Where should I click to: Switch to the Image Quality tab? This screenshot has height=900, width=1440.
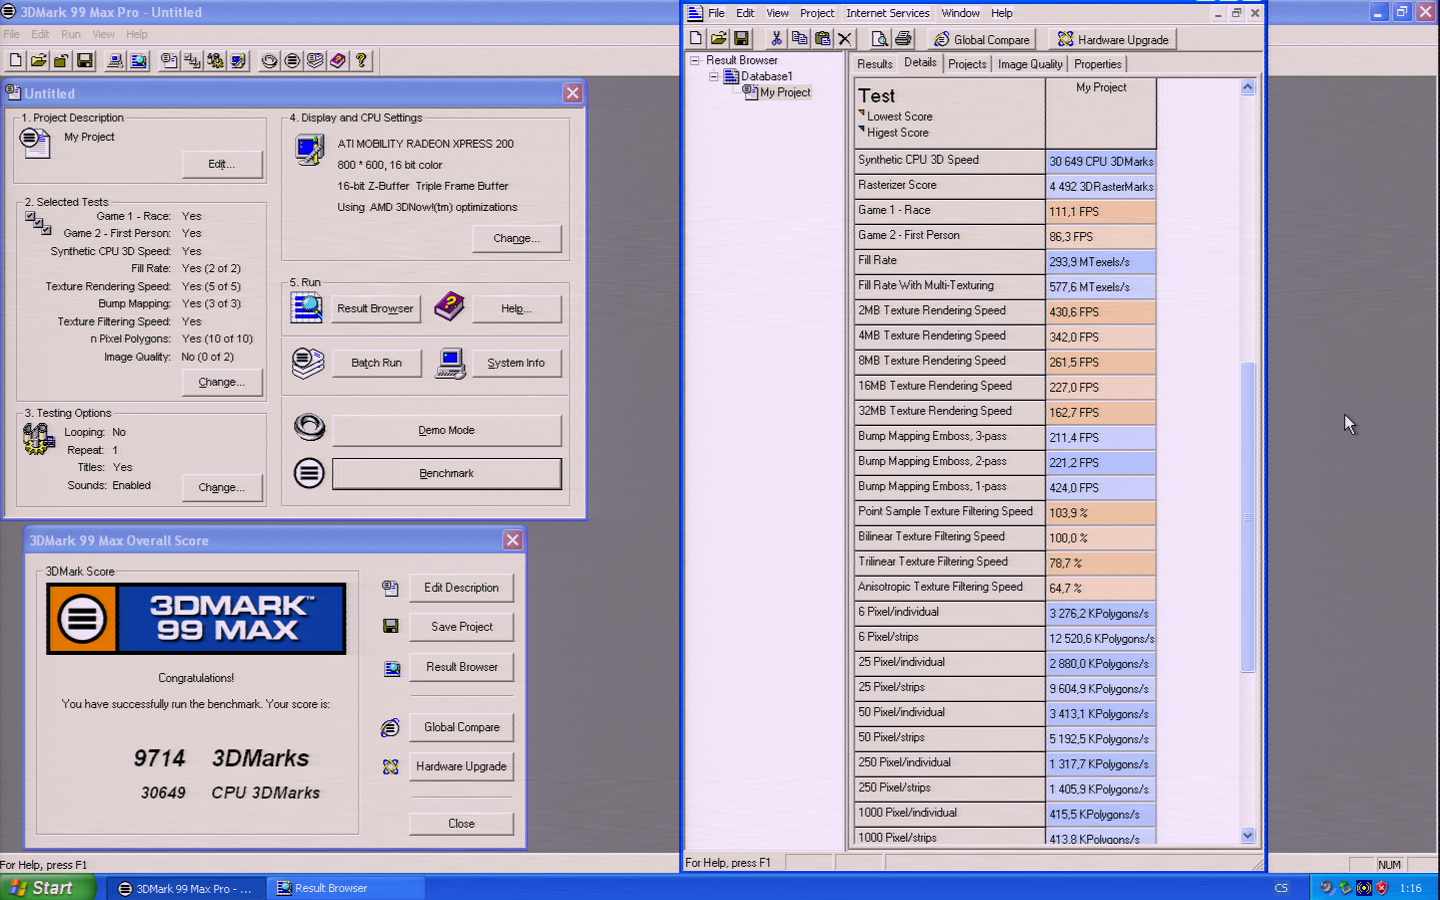pos(1030,64)
